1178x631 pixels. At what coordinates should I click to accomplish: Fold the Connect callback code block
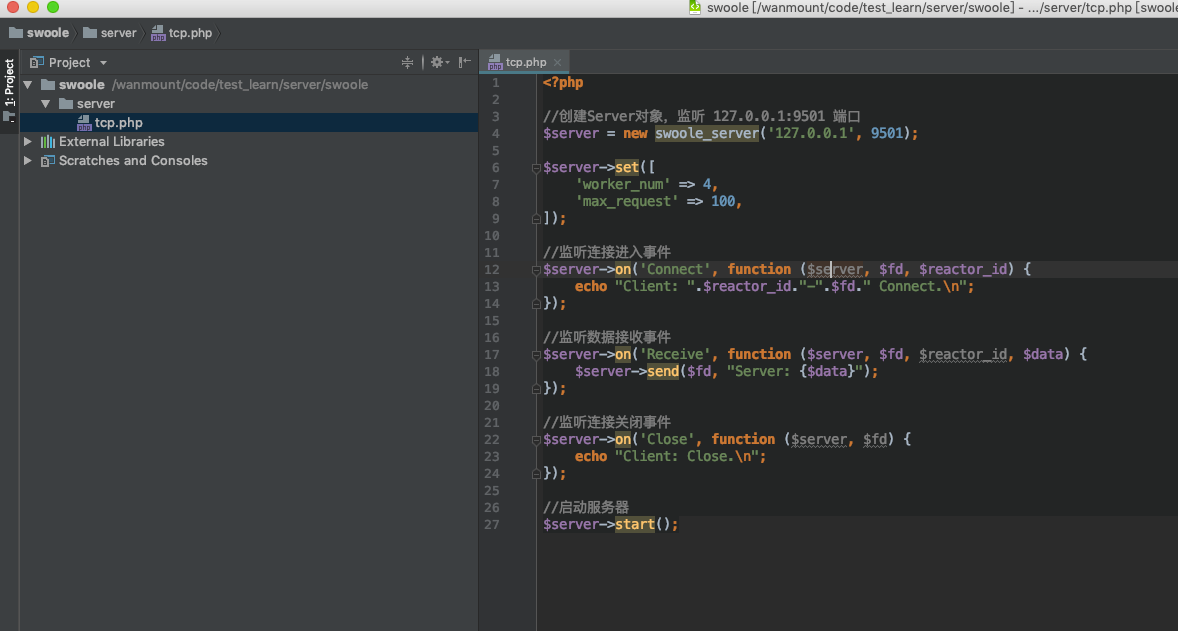click(537, 270)
